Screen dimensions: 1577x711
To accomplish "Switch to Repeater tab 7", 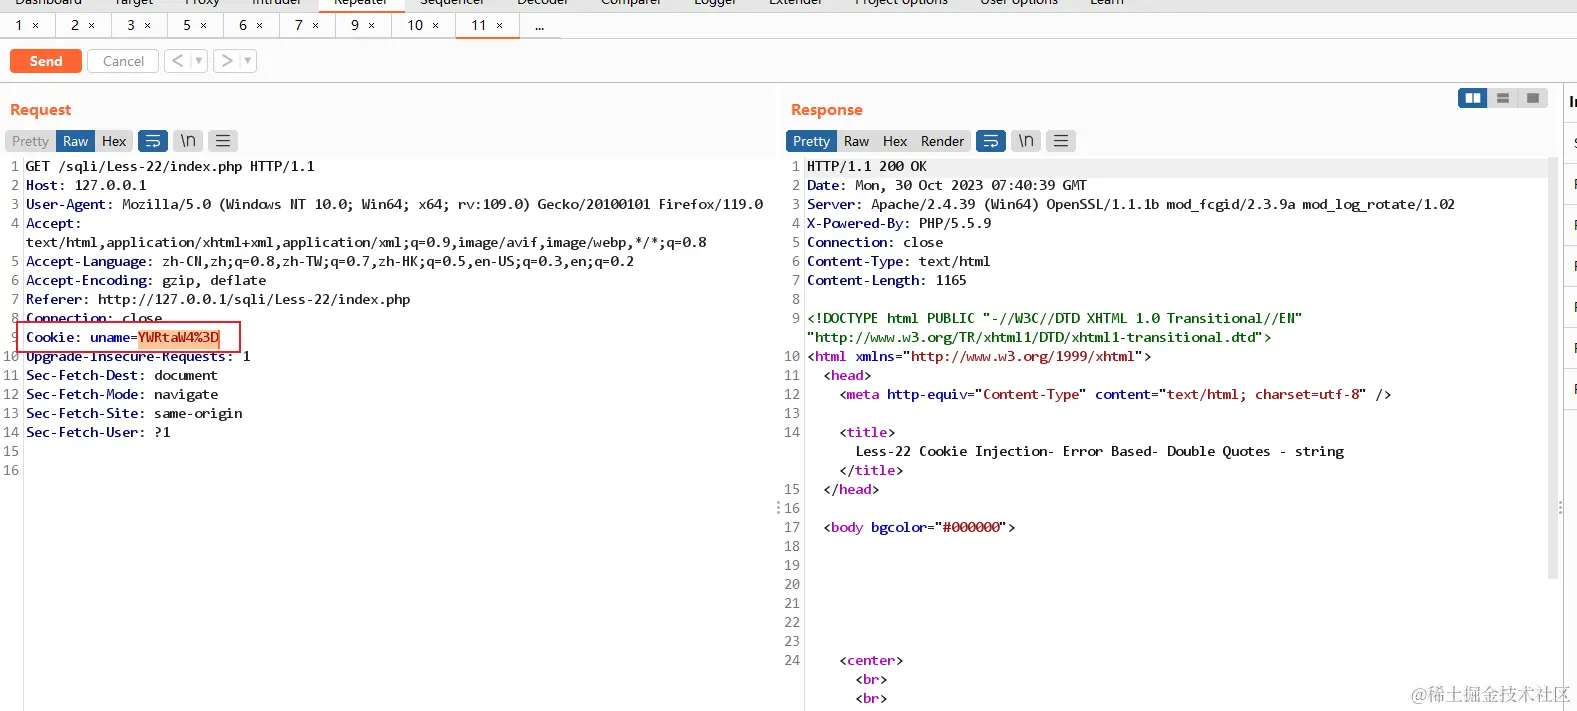I will 298,25.
